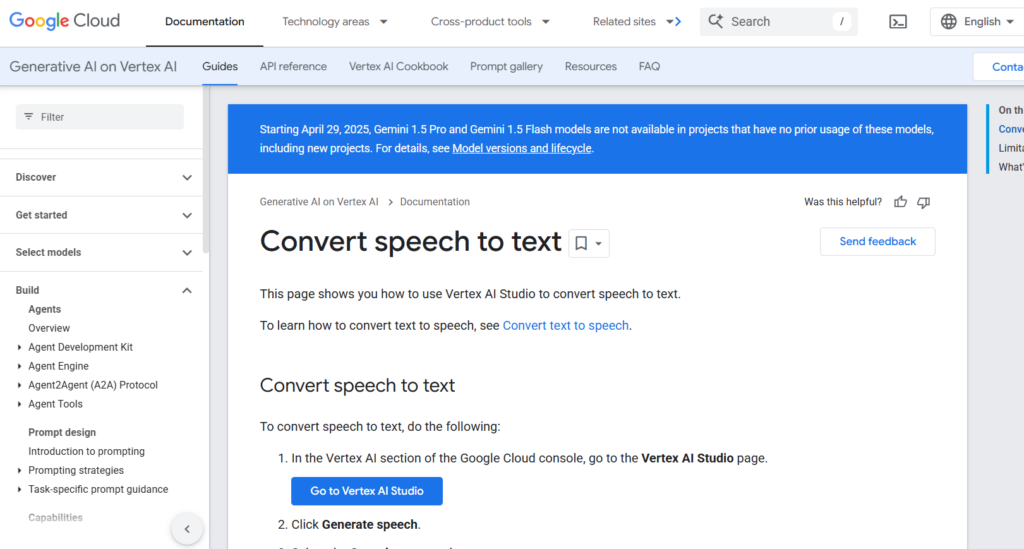Expand Task-specific prompt guidance item

[19, 489]
